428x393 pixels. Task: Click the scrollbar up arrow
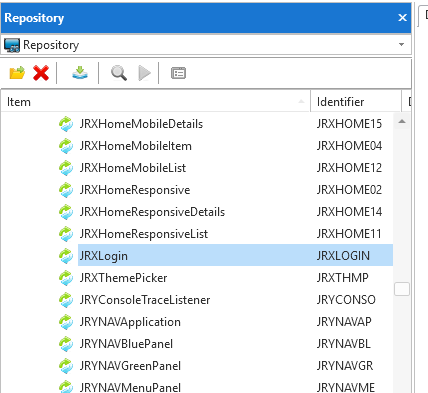coord(402,121)
